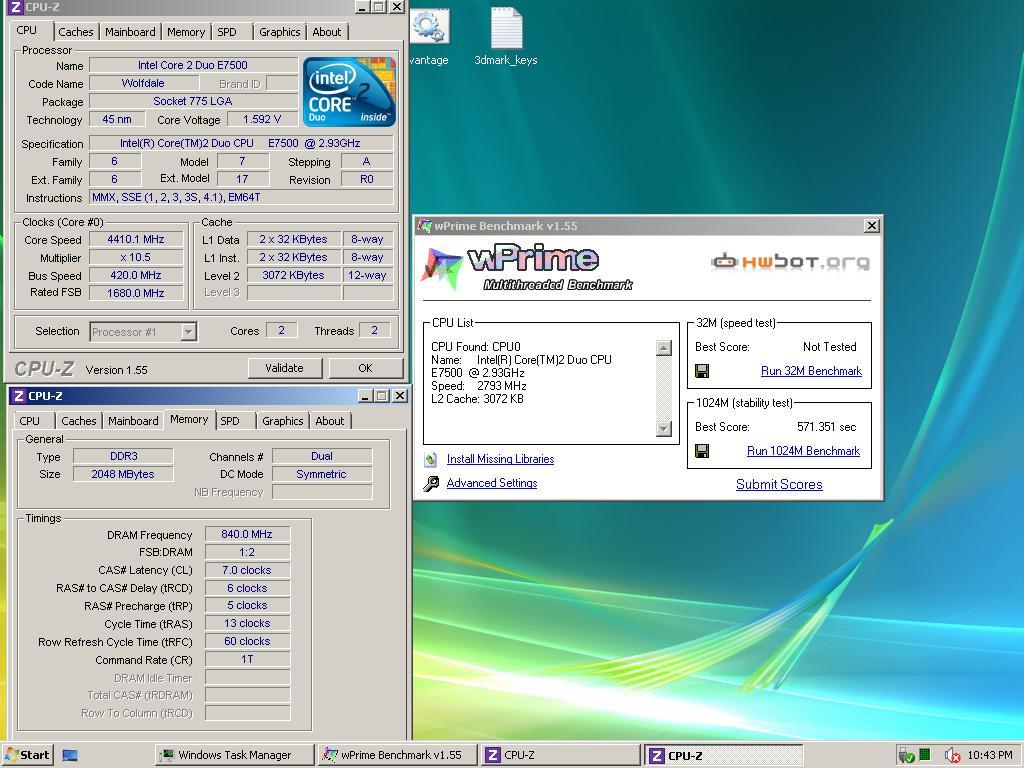Click the memory Size 2048 MBytes value
The width and height of the screenshot is (1024, 768).
(123, 474)
